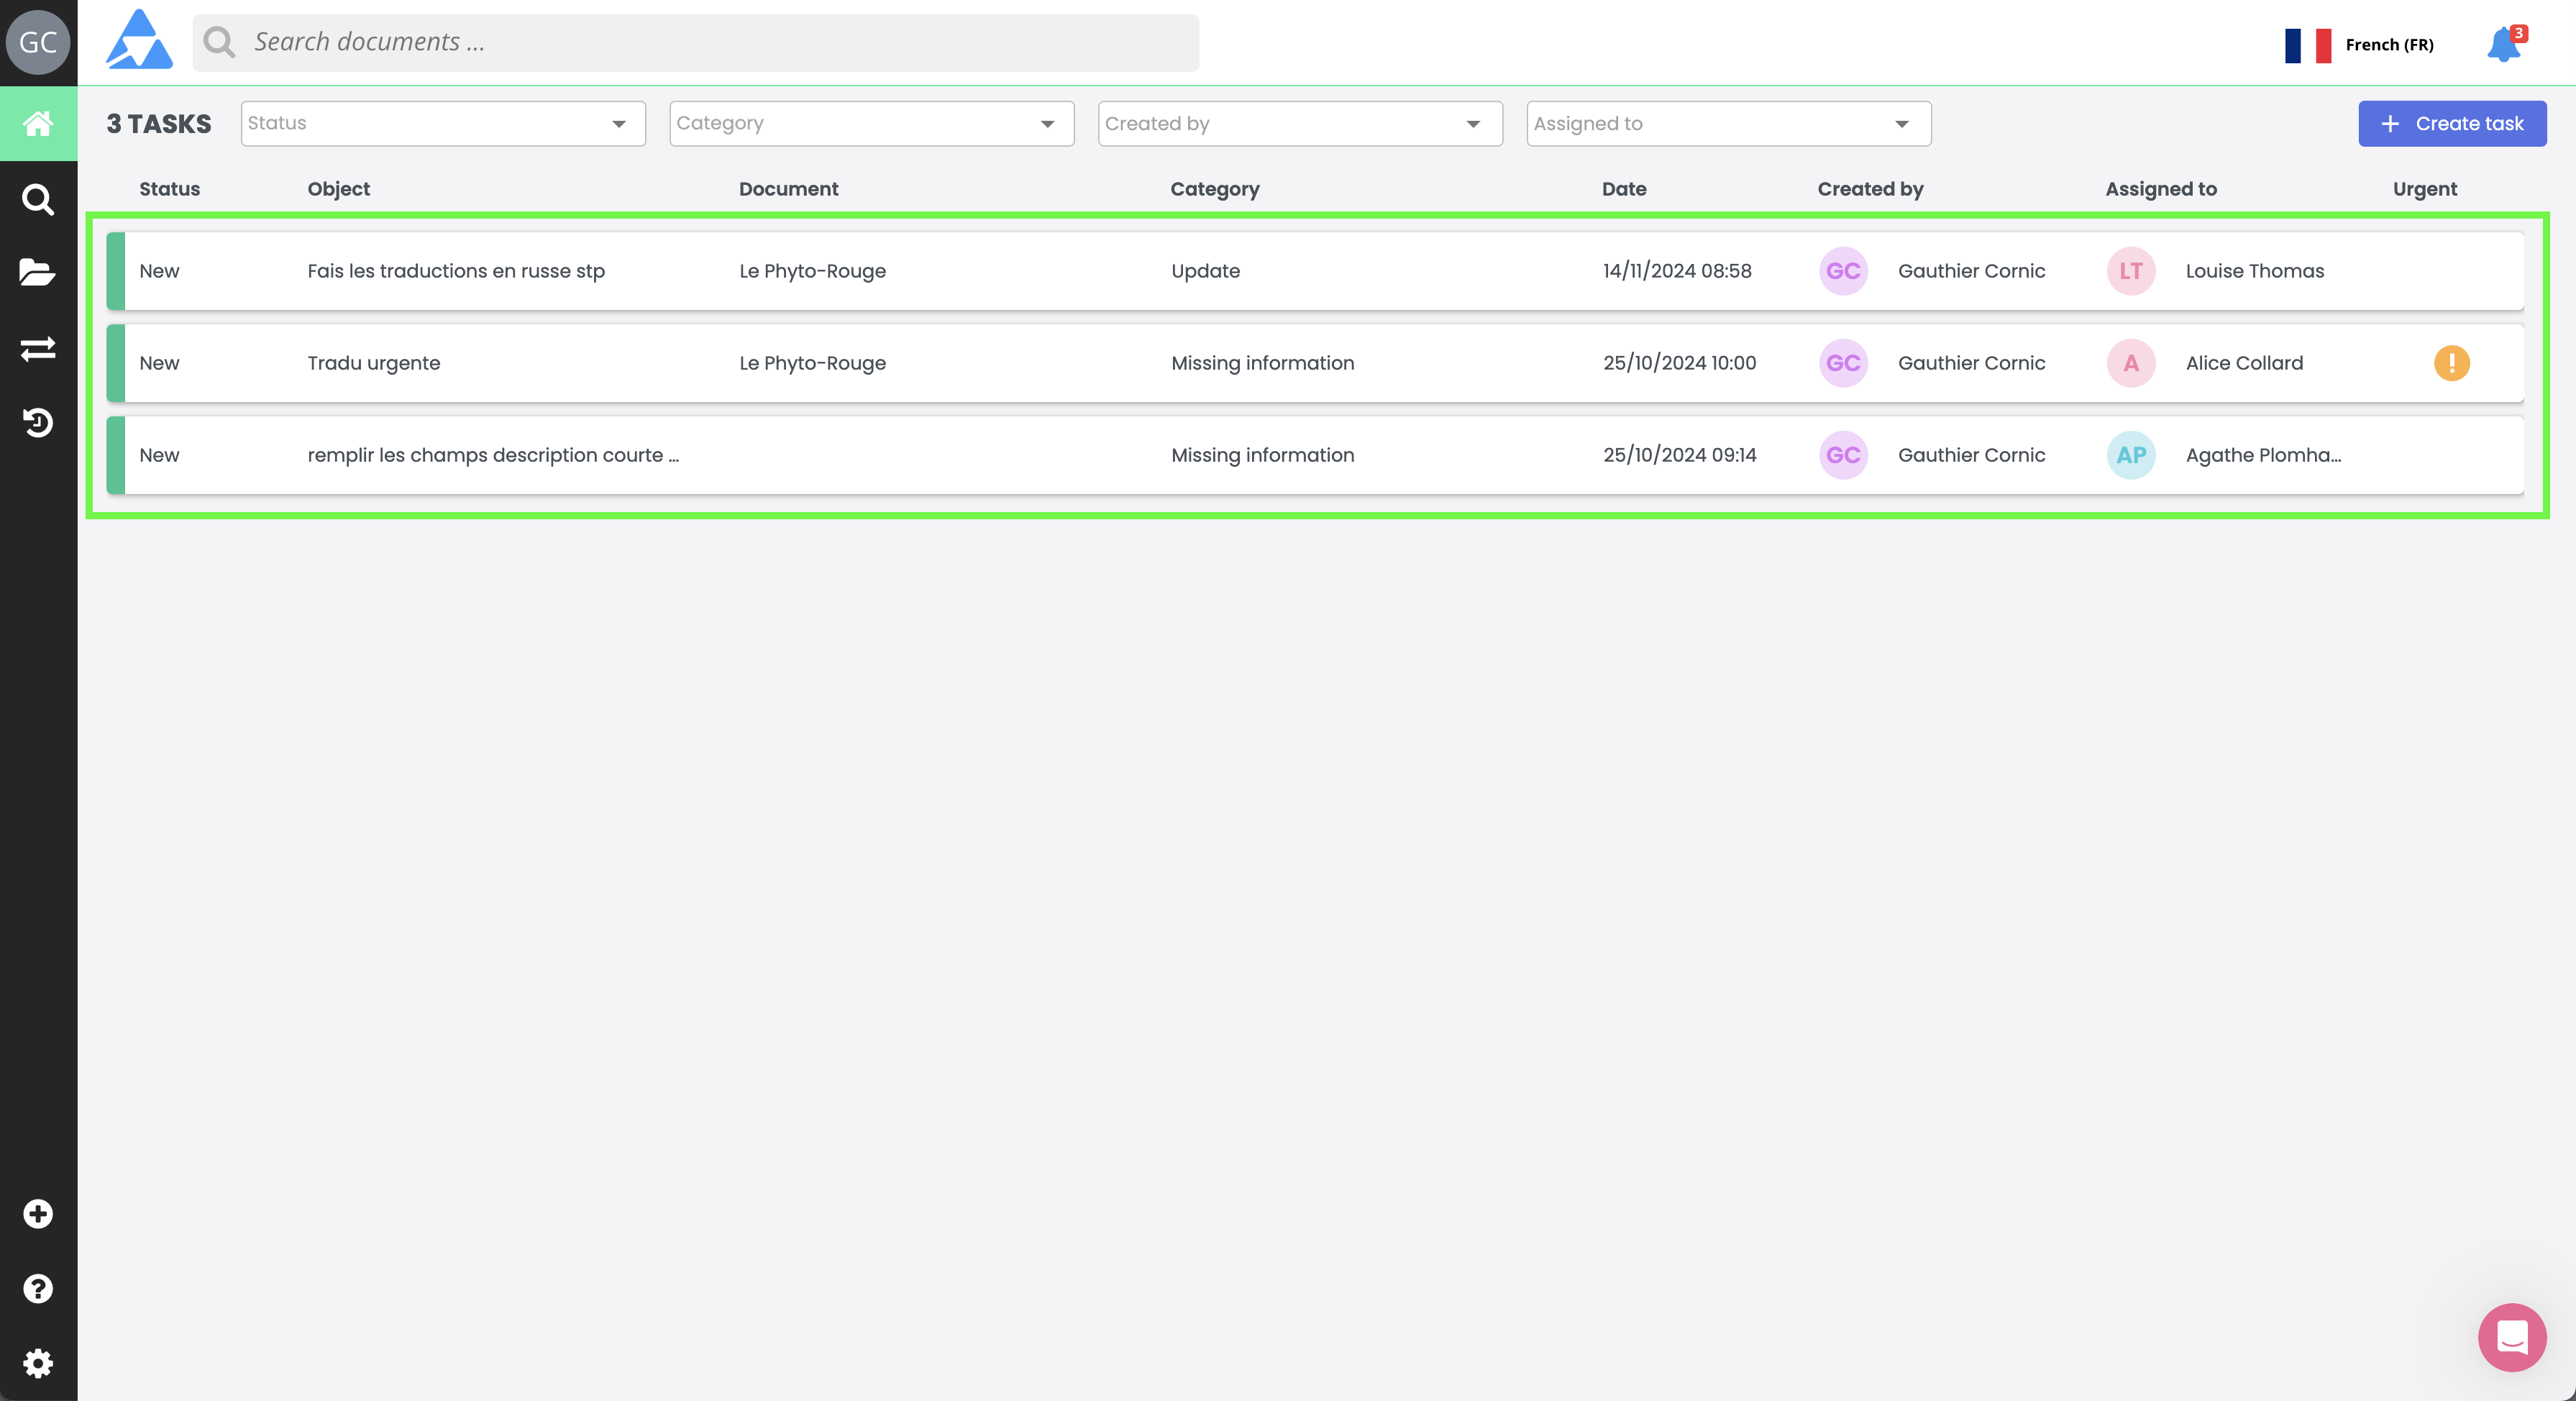Expand the Status filter dropdown
This screenshot has width=2576, height=1401.
click(443, 124)
